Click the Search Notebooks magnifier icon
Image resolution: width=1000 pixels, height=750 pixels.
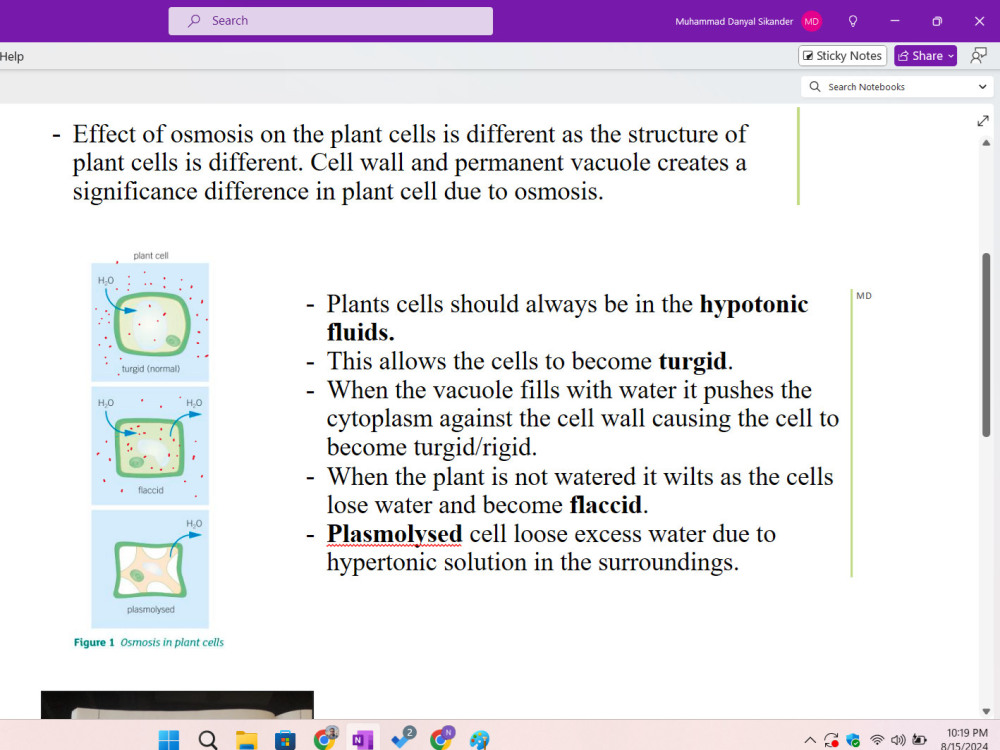coord(814,87)
